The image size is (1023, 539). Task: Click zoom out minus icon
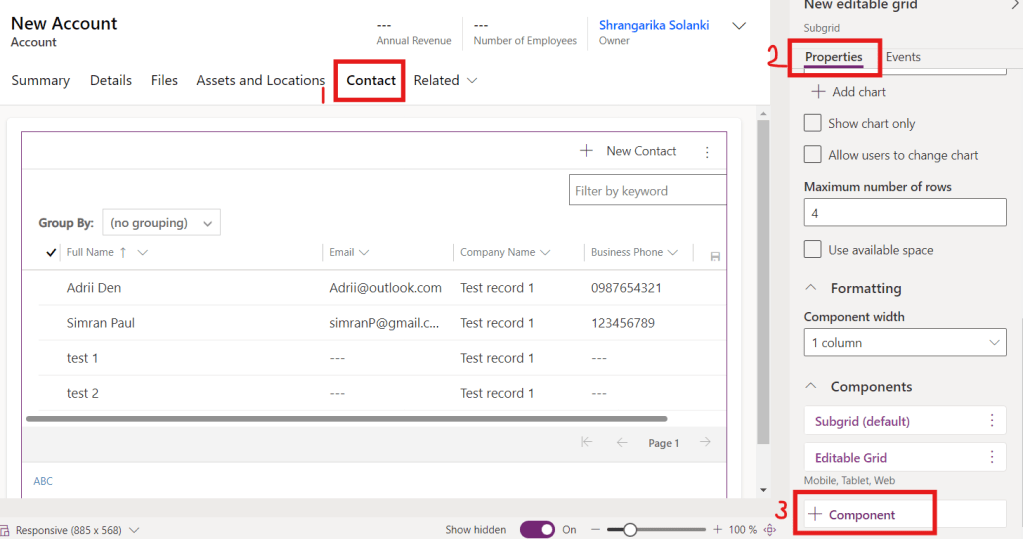click(596, 529)
